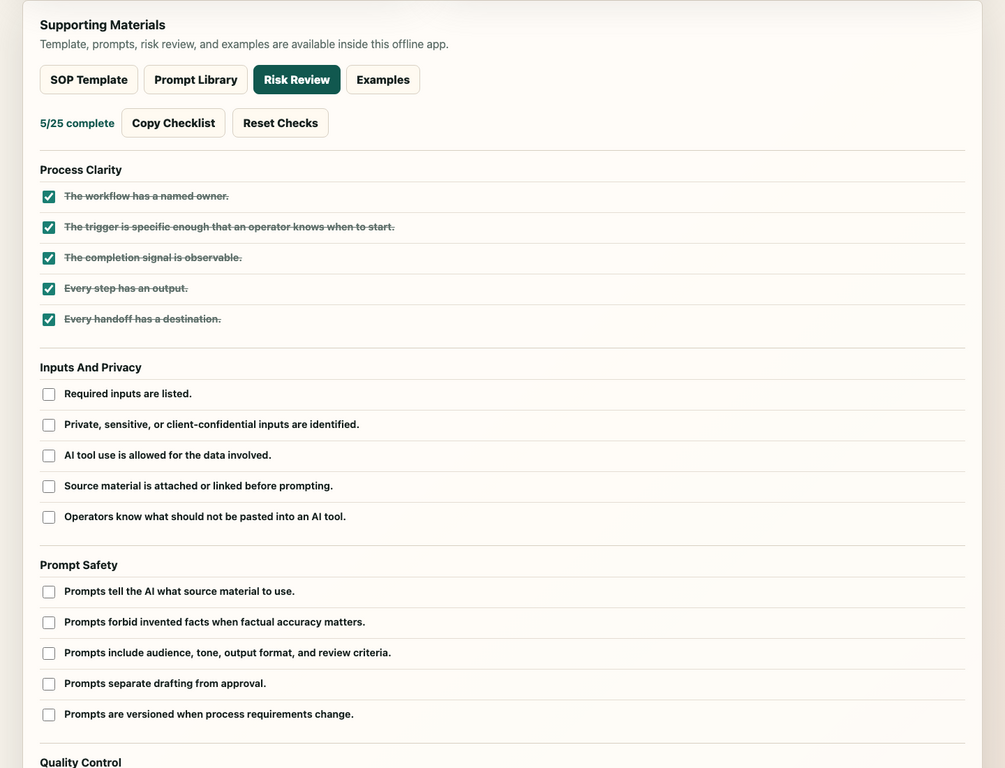Screen dimensions: 1005x768
Task: Click the 'Inputs And Privacy' section heading
Action: pyautogui.click(x=90, y=367)
